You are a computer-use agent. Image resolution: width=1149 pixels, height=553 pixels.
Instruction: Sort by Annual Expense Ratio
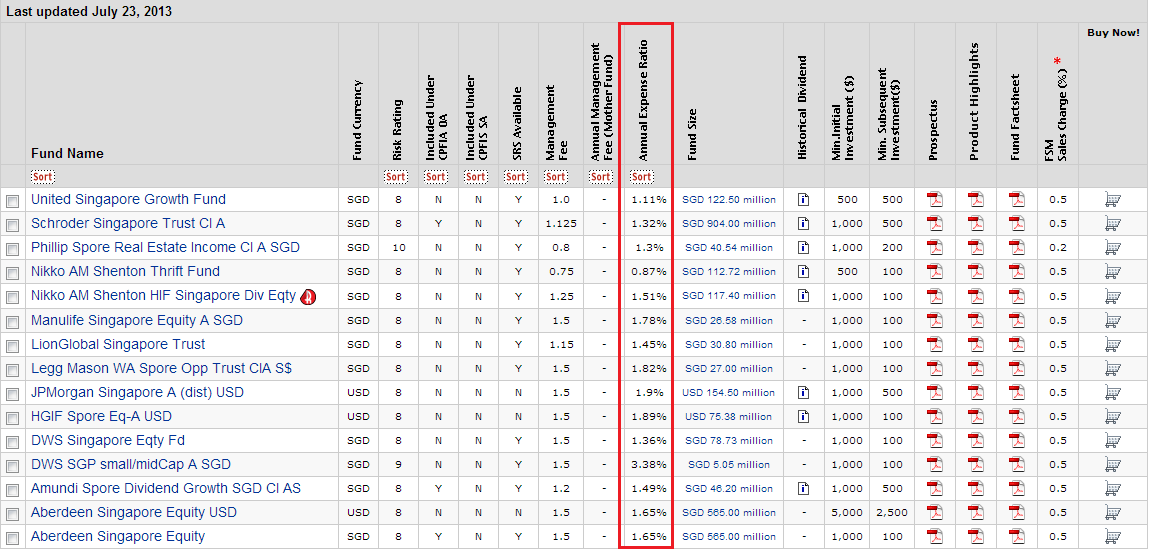click(642, 177)
